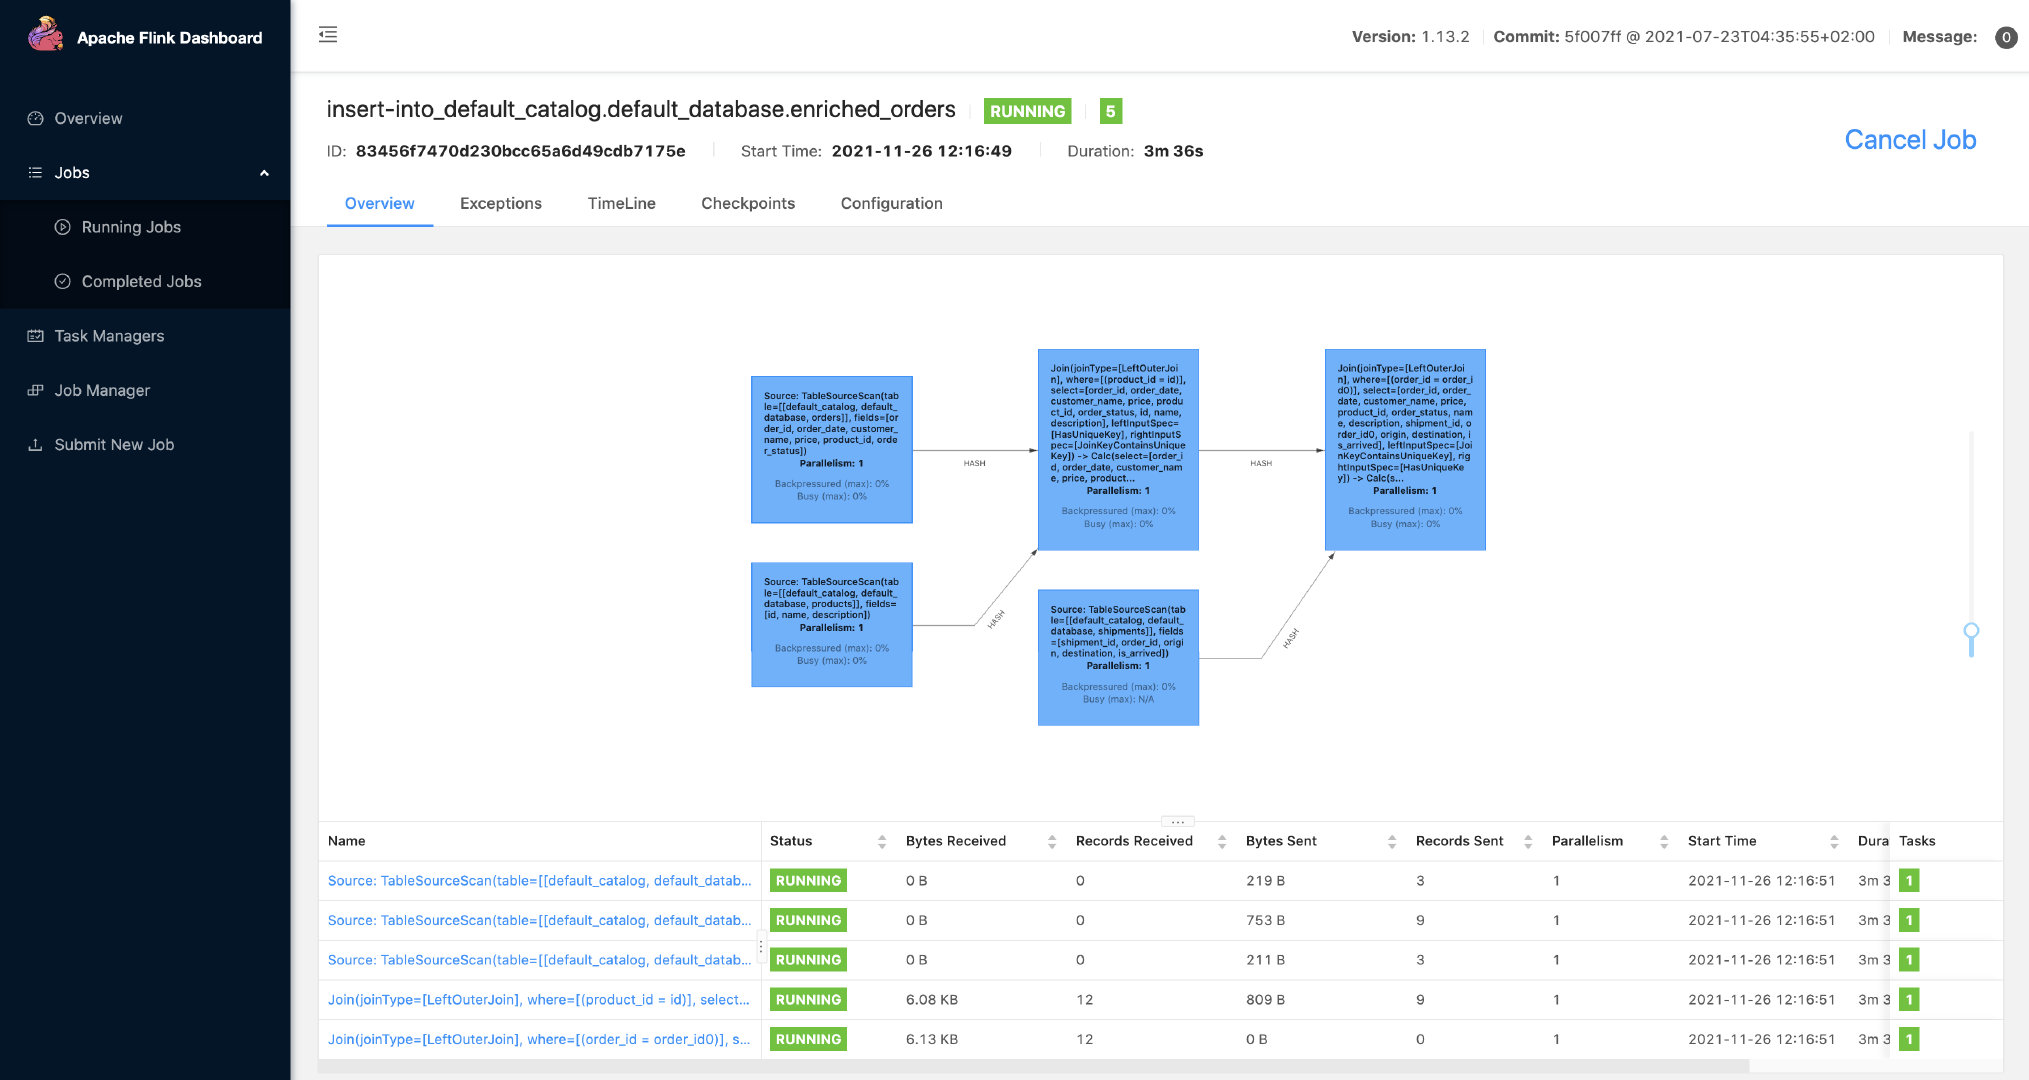Sort table by Records Sent column
The width and height of the screenshot is (2029, 1080).
point(1527,842)
